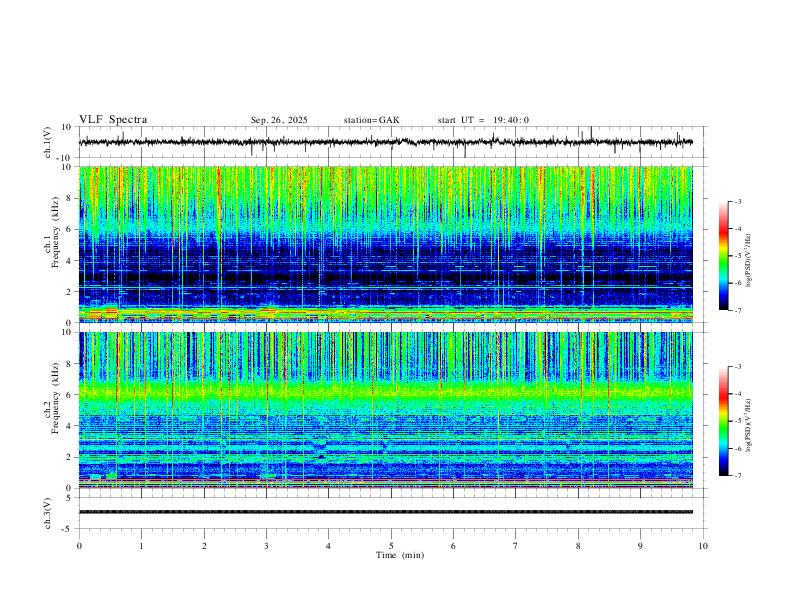Click the '0' tick on the time axis
This screenshot has height=612, width=792.
(x=79, y=546)
